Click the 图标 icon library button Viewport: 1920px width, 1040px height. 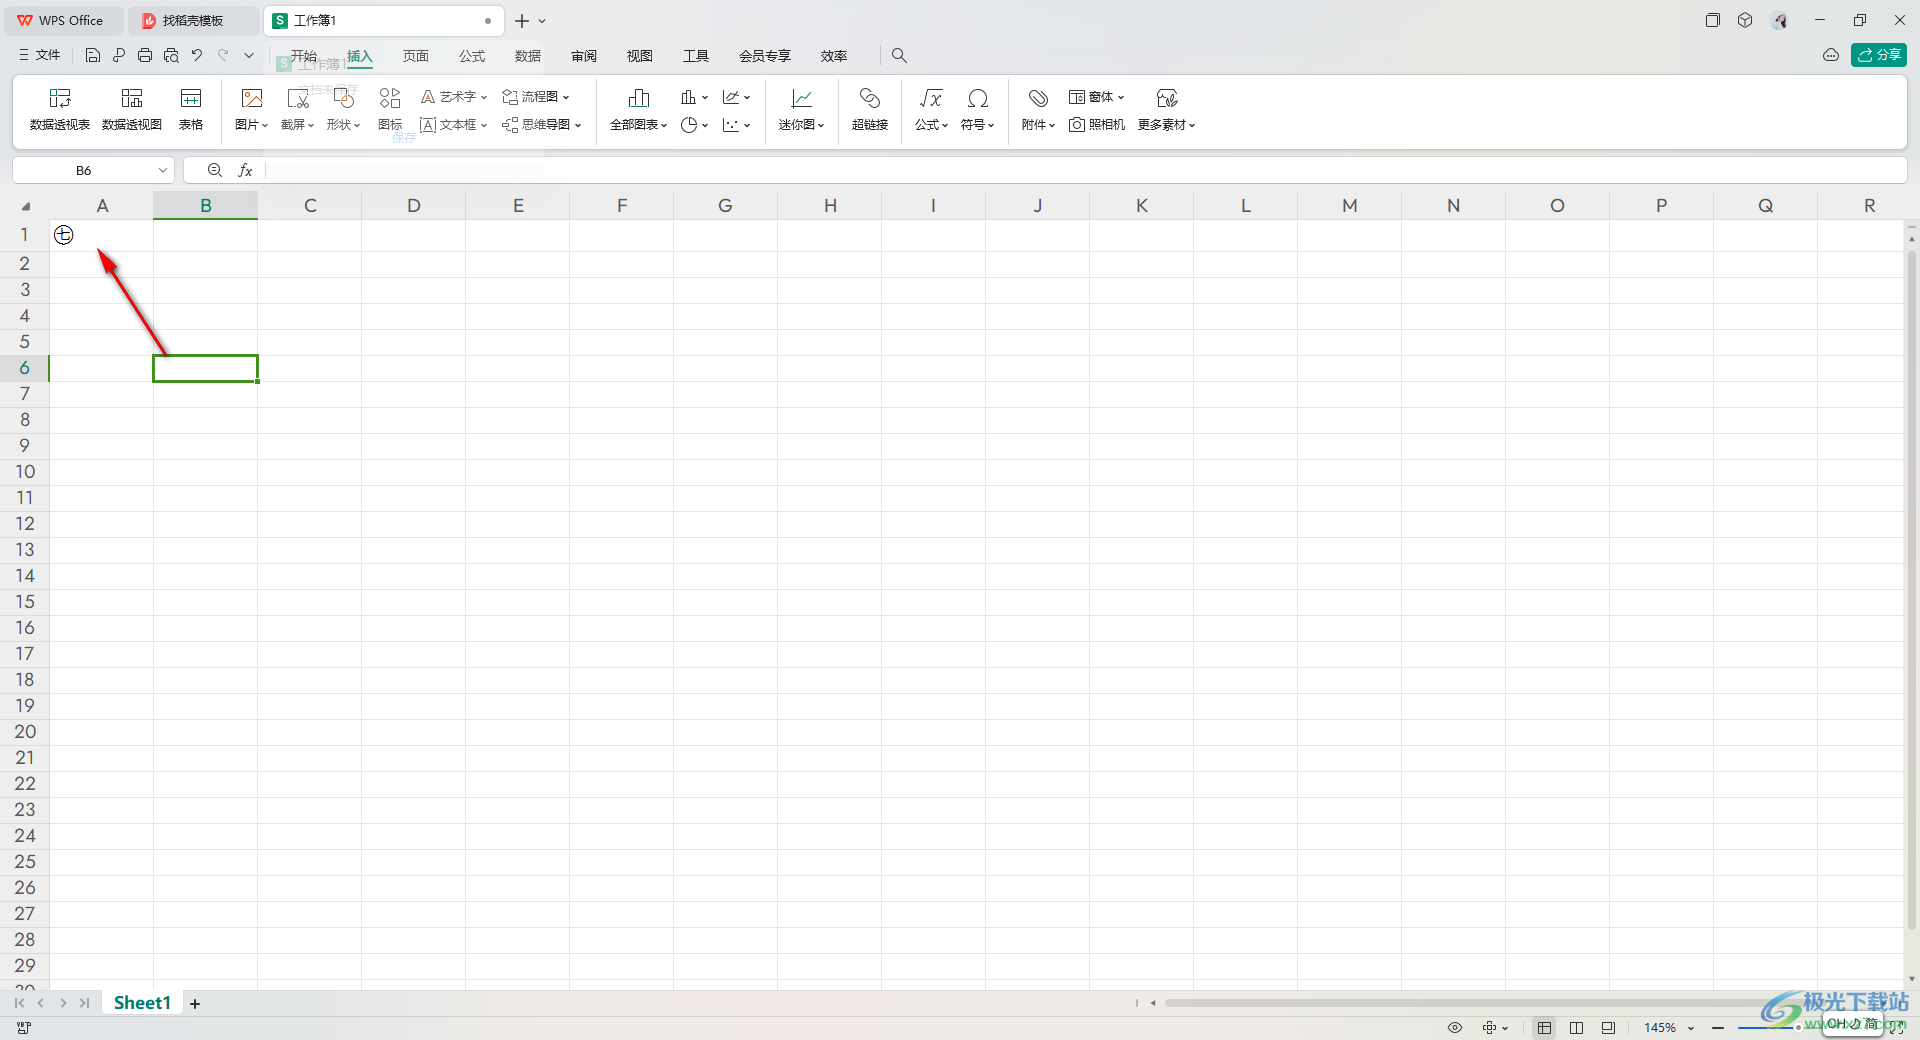coord(390,109)
